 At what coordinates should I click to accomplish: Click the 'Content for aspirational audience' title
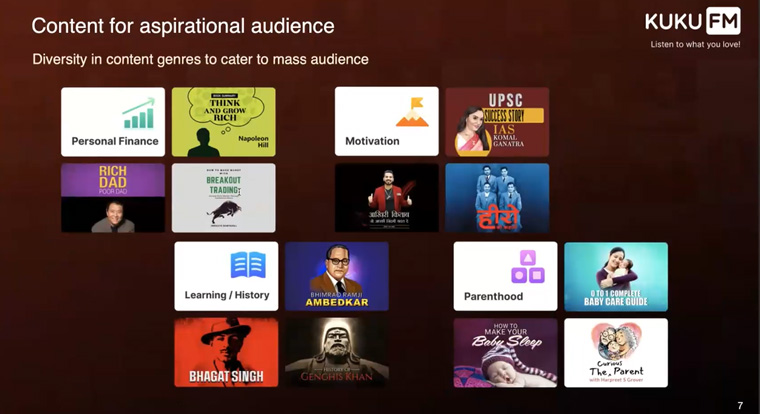(x=183, y=26)
